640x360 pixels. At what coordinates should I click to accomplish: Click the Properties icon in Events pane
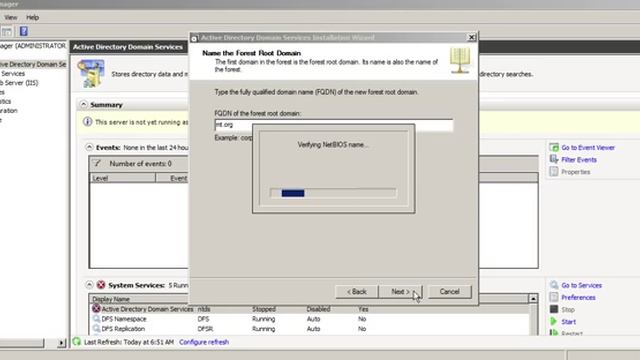[x=554, y=171]
